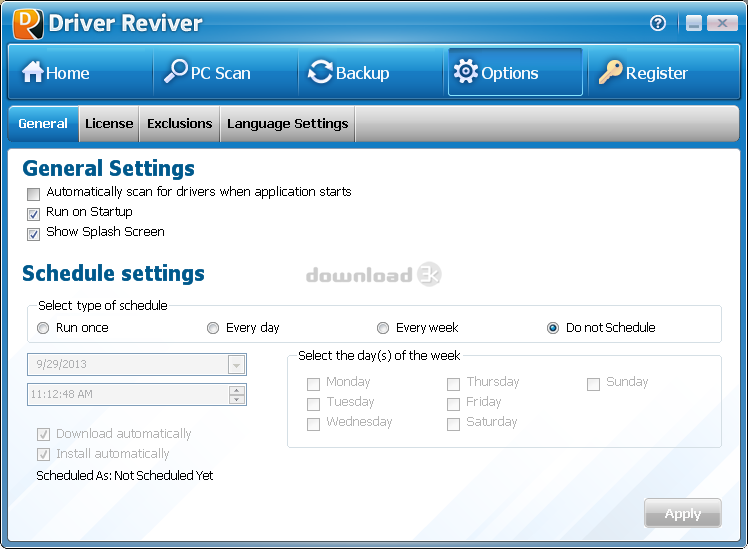
Task: Click 'Select the day(s) of the week' label
Action: [379, 355]
